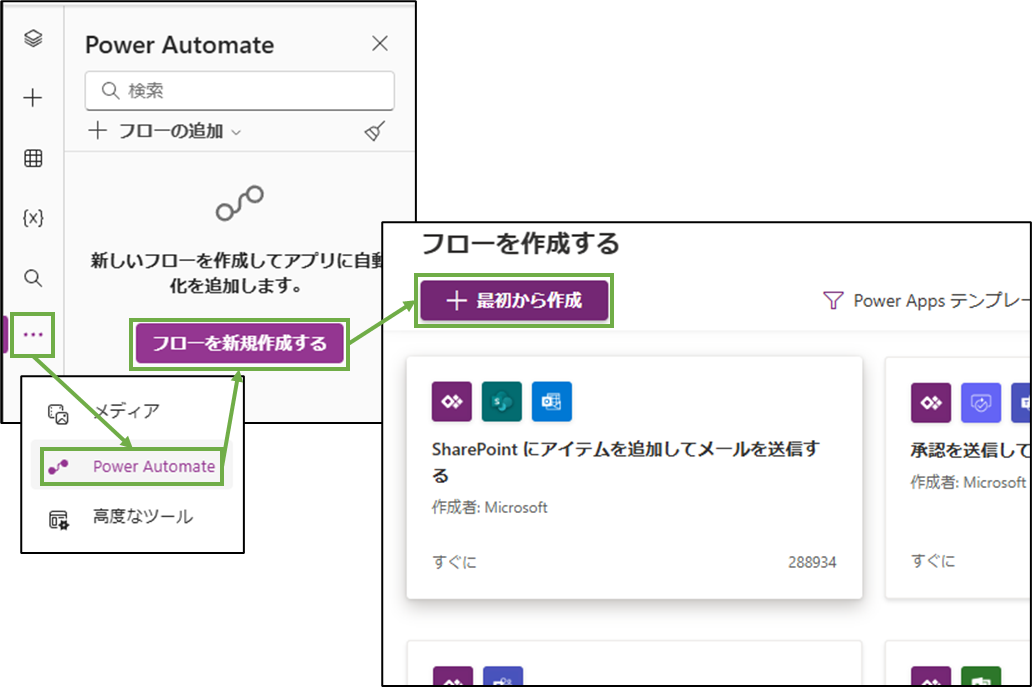Open SharePoint にアイテムを追加してメールを送信する template
Viewport: 1032px width, 687px height.
634,478
